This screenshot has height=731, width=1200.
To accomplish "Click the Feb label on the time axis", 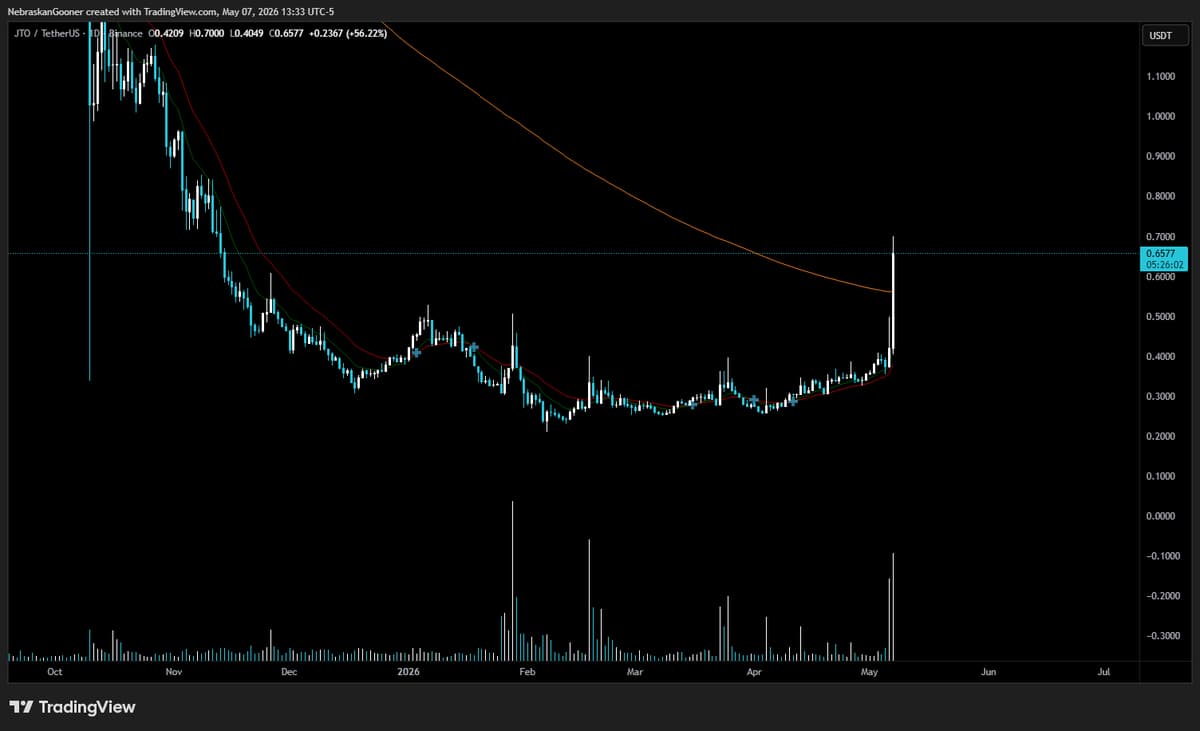I will pyautogui.click(x=527, y=673).
